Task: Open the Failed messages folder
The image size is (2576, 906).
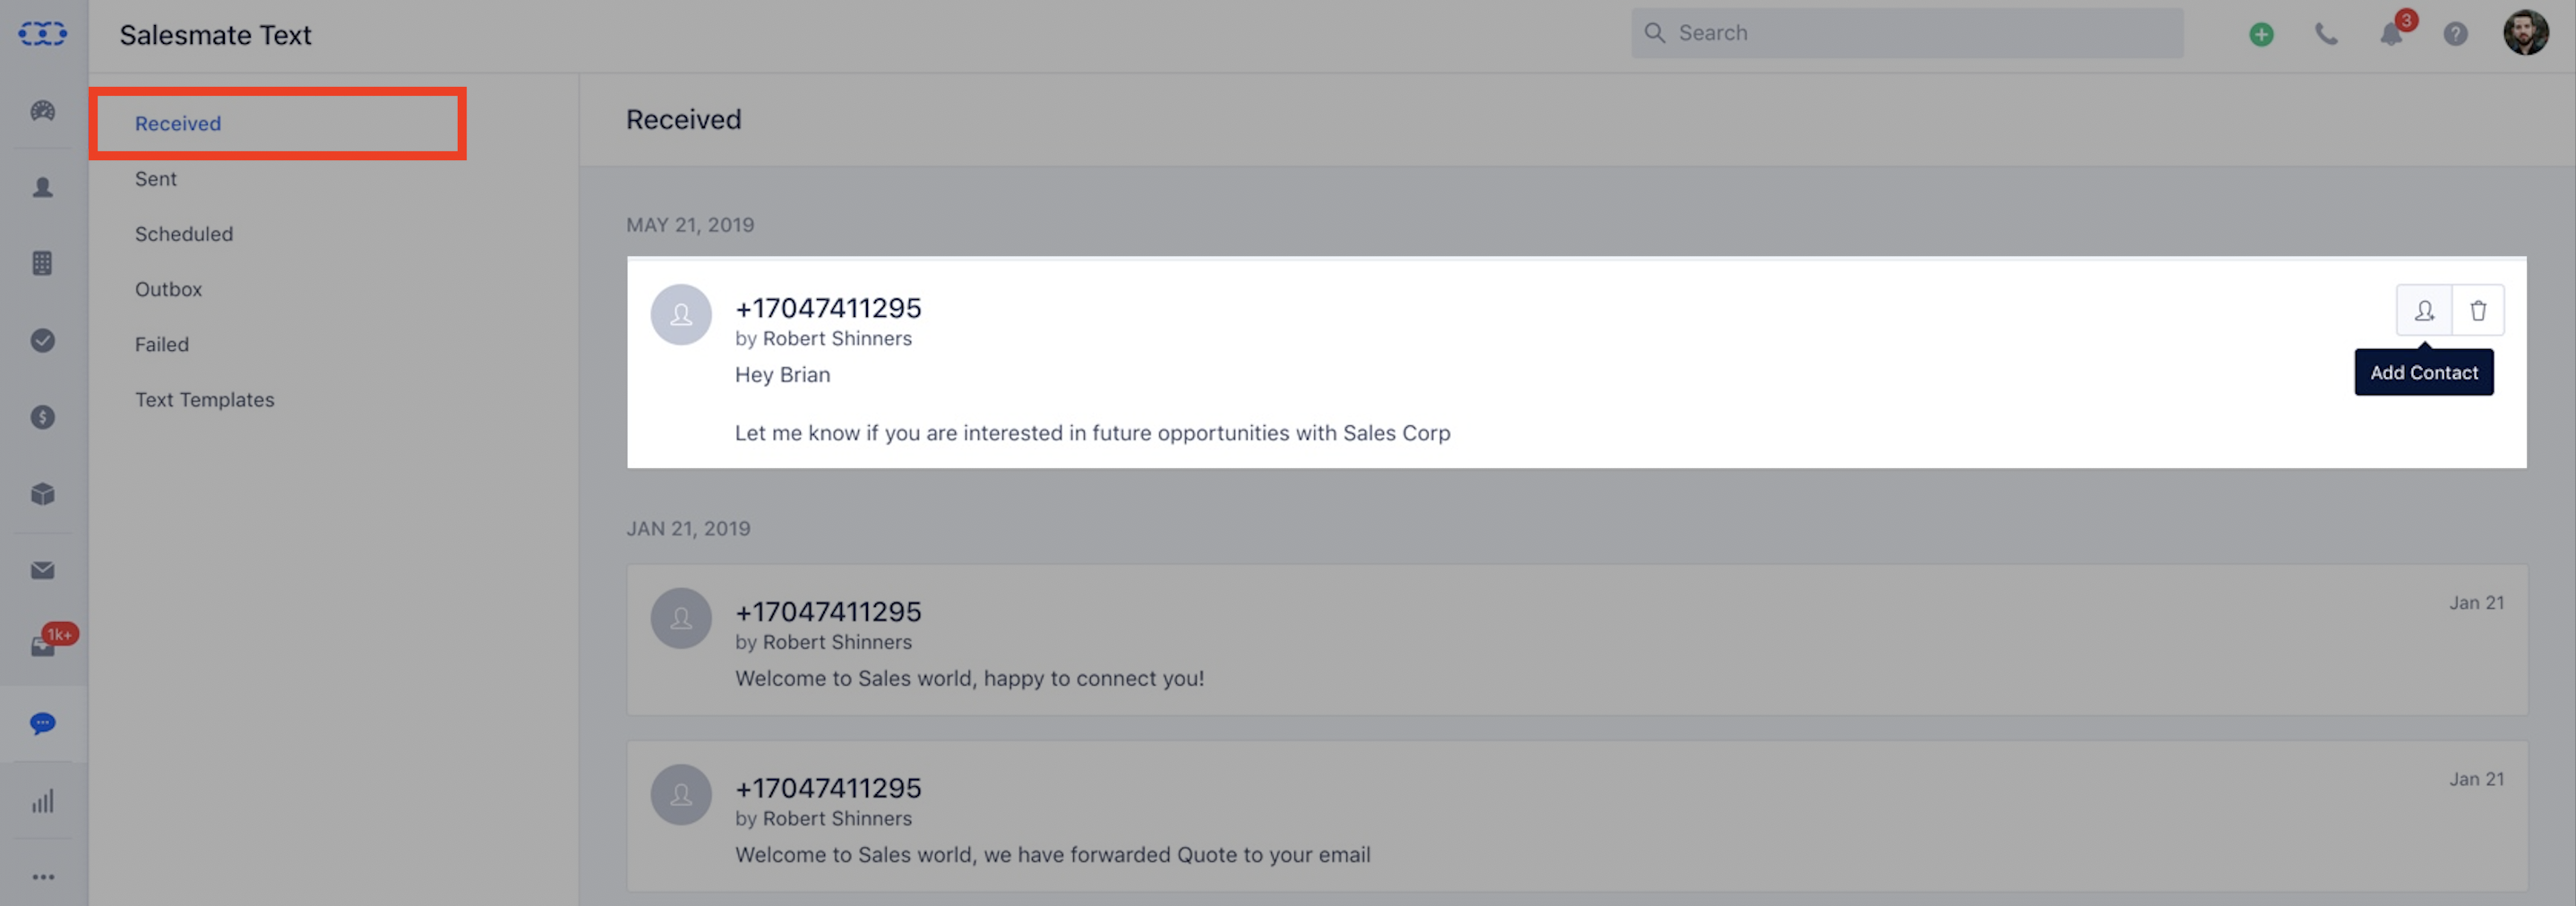Action: 162,344
